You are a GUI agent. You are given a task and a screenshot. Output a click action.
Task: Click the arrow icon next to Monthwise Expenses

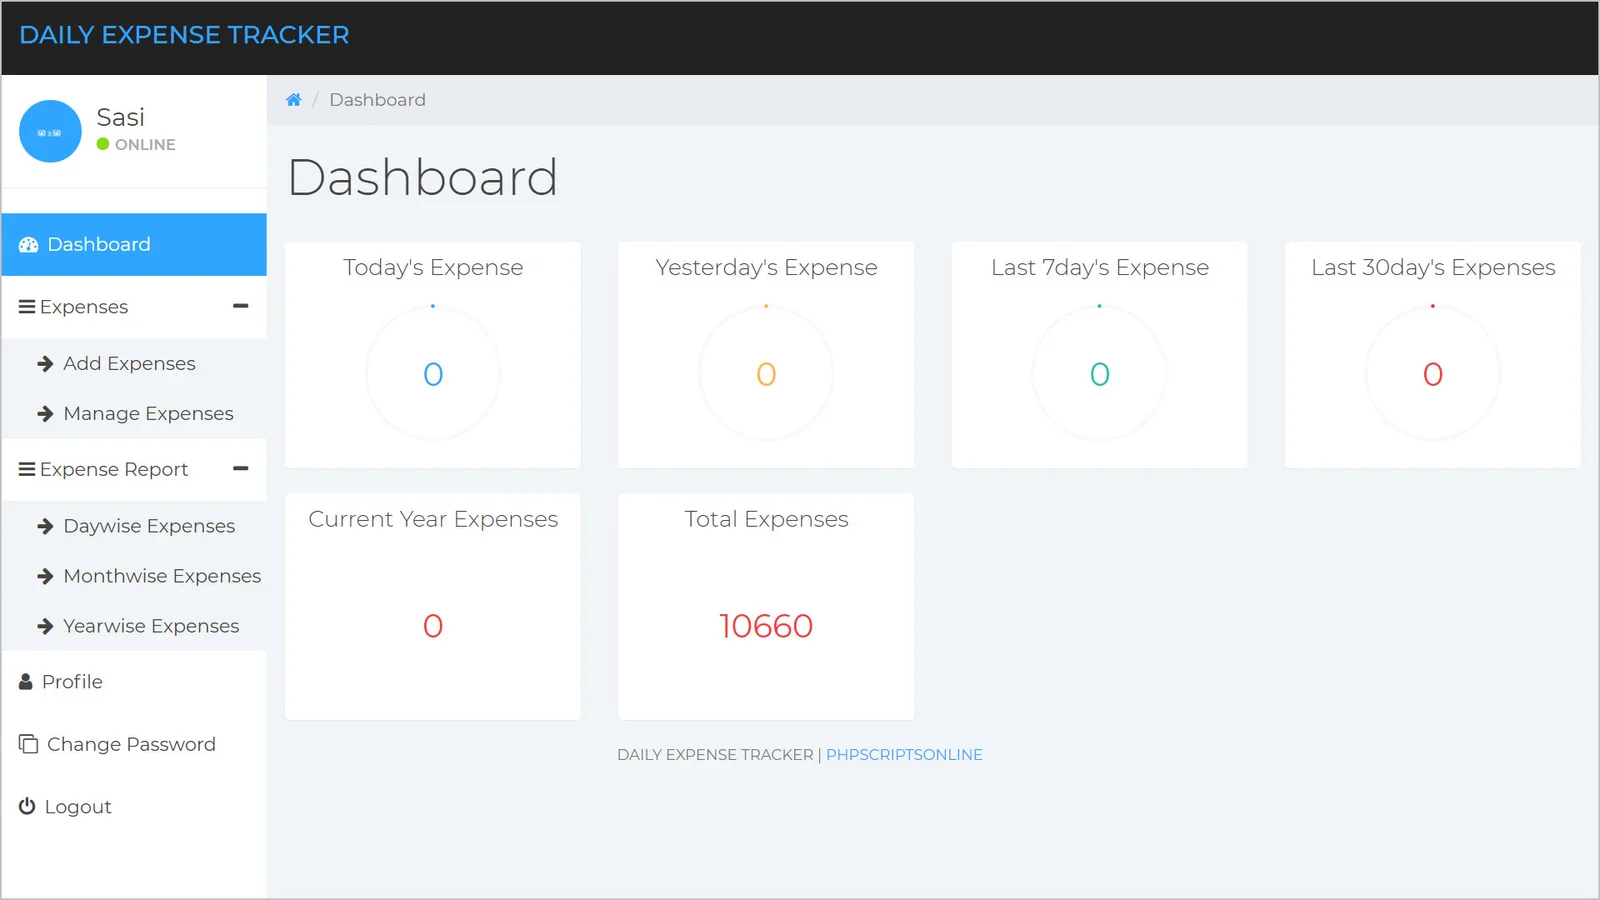[45, 576]
